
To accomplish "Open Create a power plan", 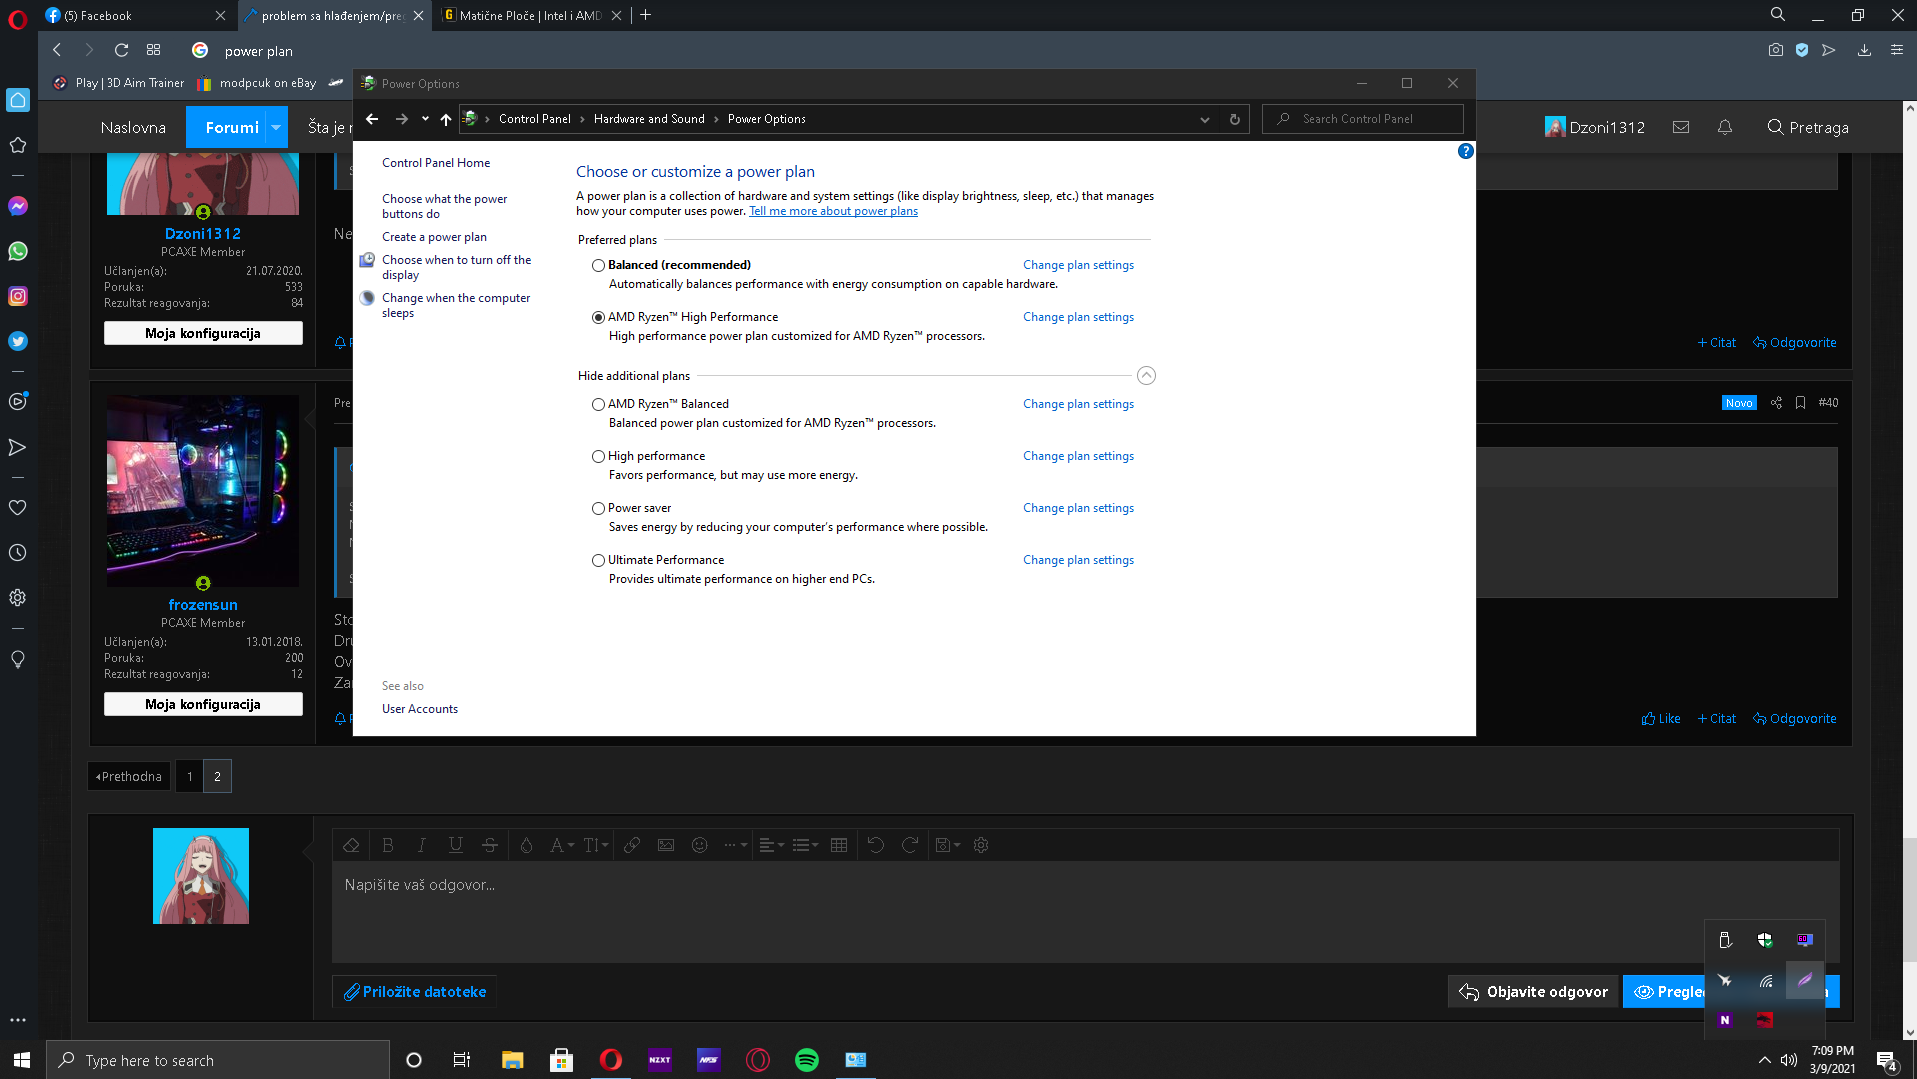I will tap(434, 237).
